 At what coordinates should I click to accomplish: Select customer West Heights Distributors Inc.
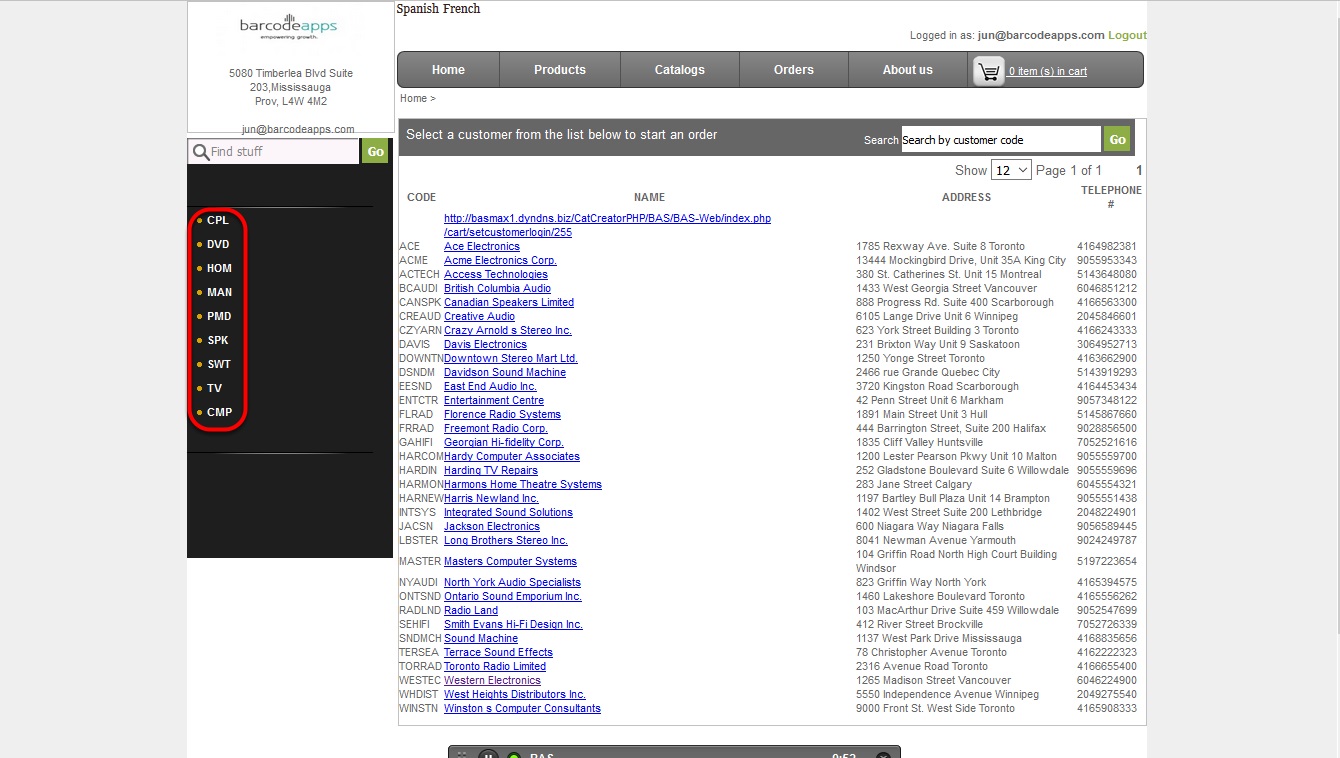(515, 694)
